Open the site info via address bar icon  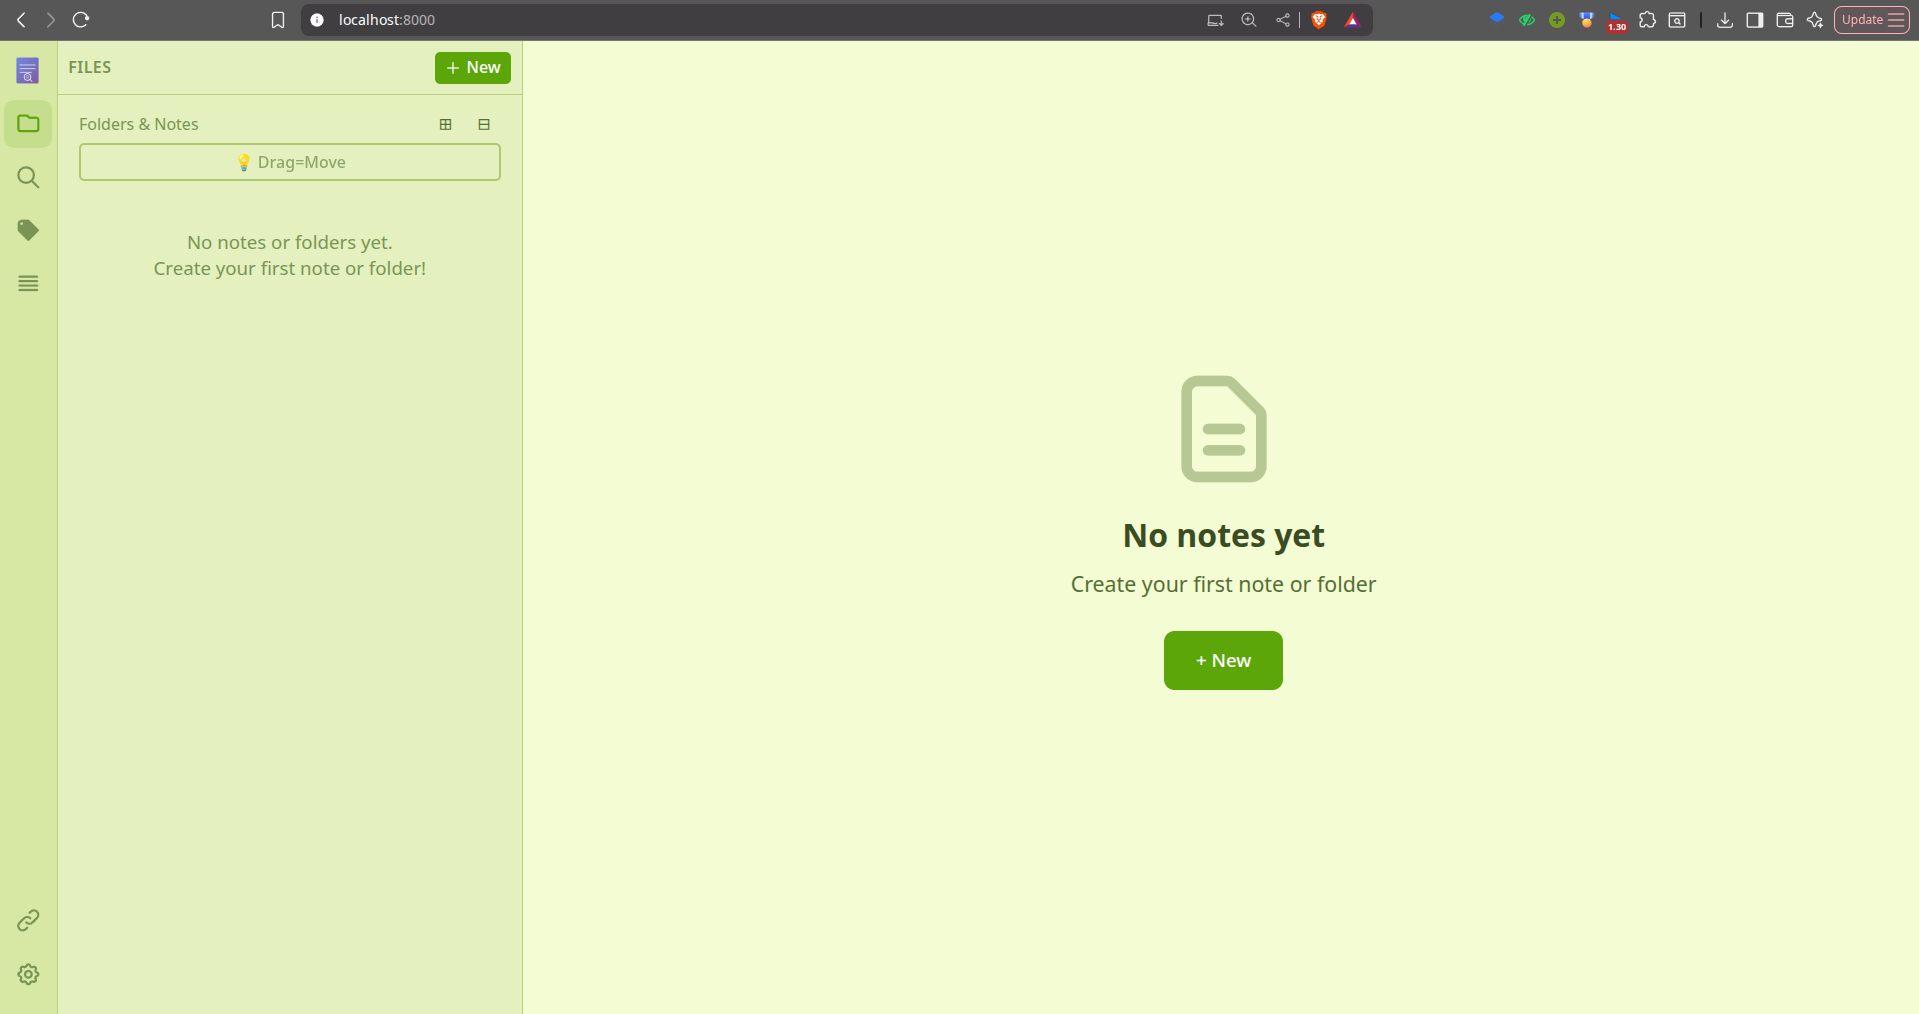pyautogui.click(x=316, y=20)
